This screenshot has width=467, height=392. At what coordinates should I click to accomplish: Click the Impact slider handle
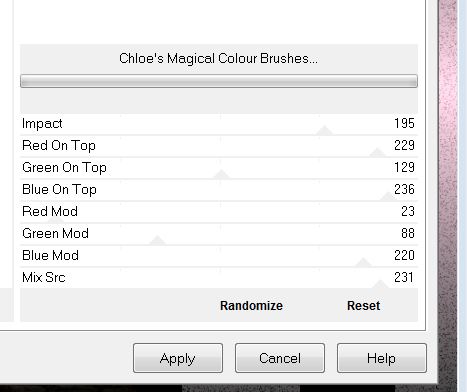click(324, 130)
